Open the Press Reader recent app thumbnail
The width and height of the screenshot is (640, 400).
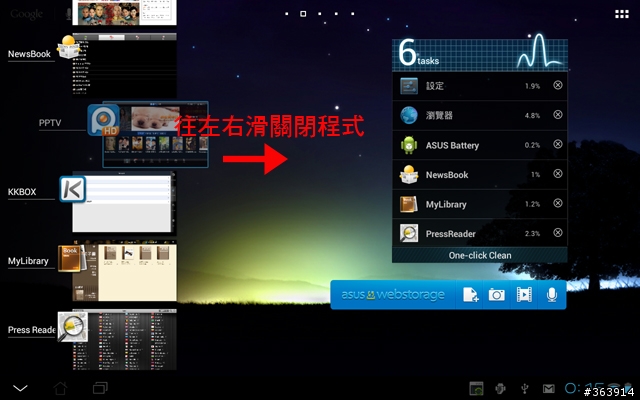(x=124, y=340)
